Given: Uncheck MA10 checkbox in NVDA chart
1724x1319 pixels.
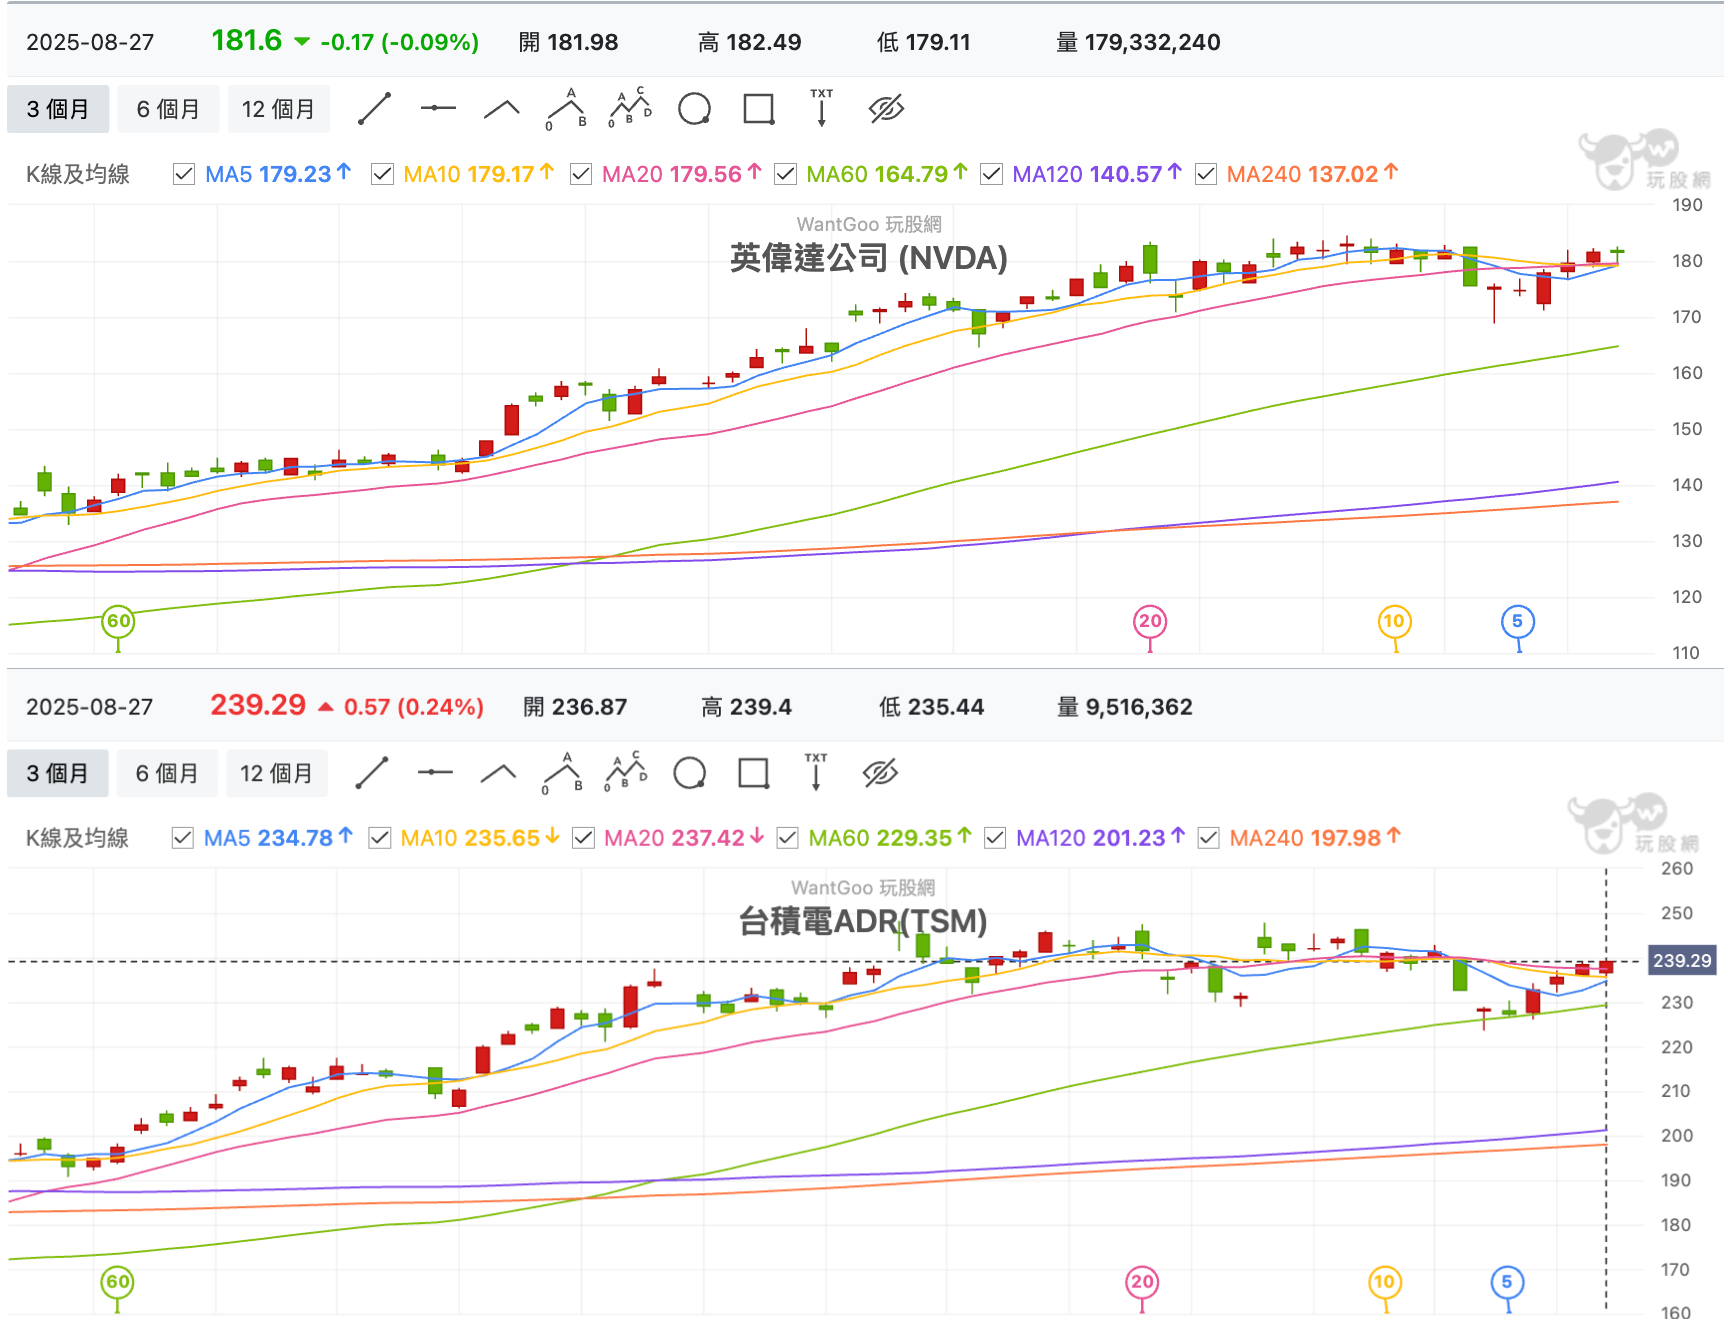Looking at the screenshot, I should pos(382,174).
